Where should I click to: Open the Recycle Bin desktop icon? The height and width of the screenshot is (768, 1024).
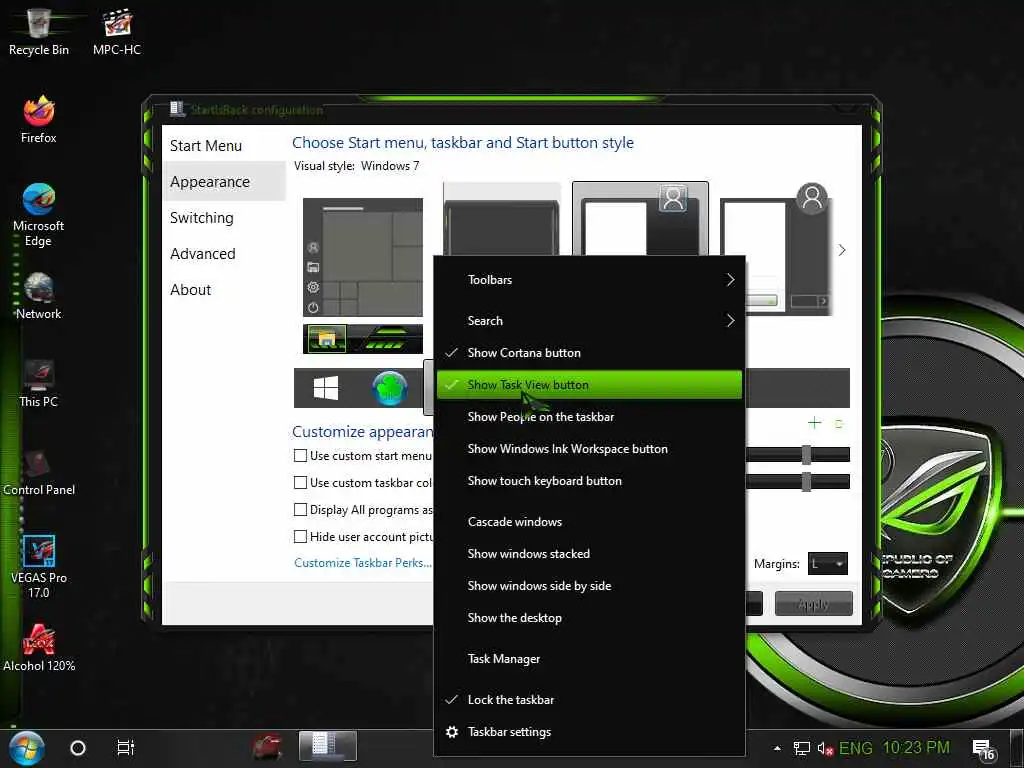[x=39, y=31]
